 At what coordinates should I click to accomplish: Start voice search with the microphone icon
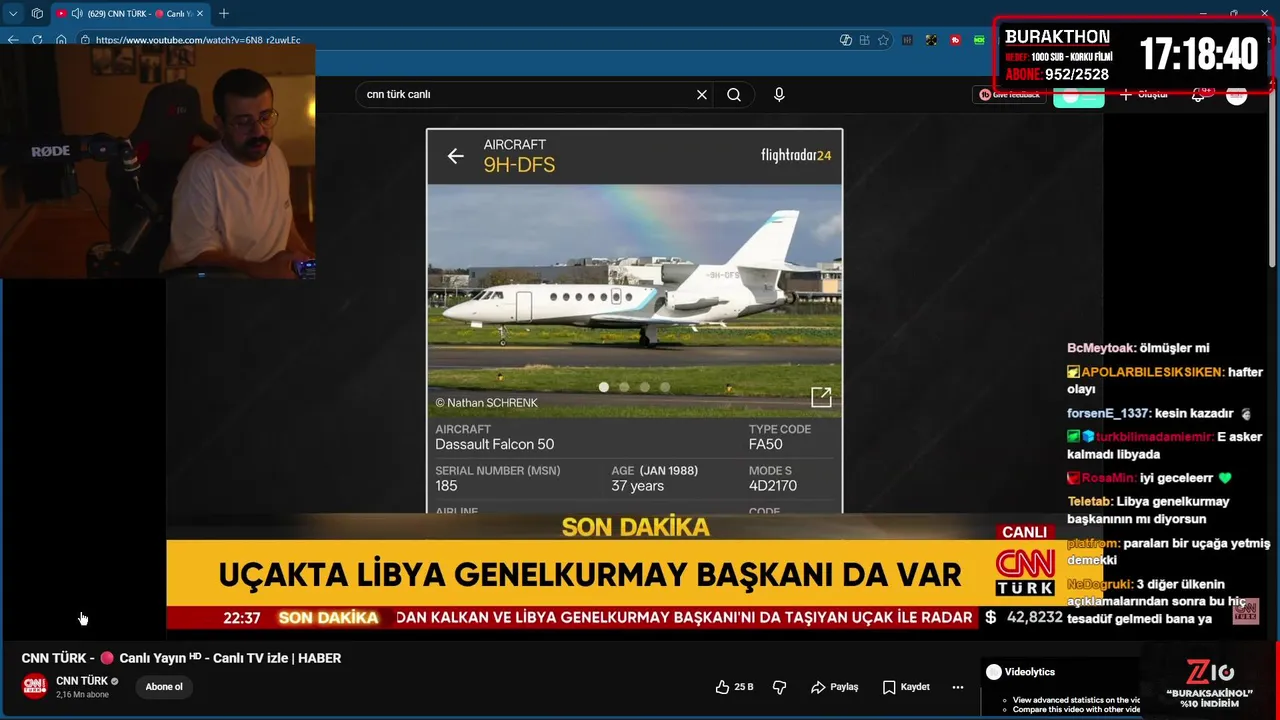coord(779,94)
